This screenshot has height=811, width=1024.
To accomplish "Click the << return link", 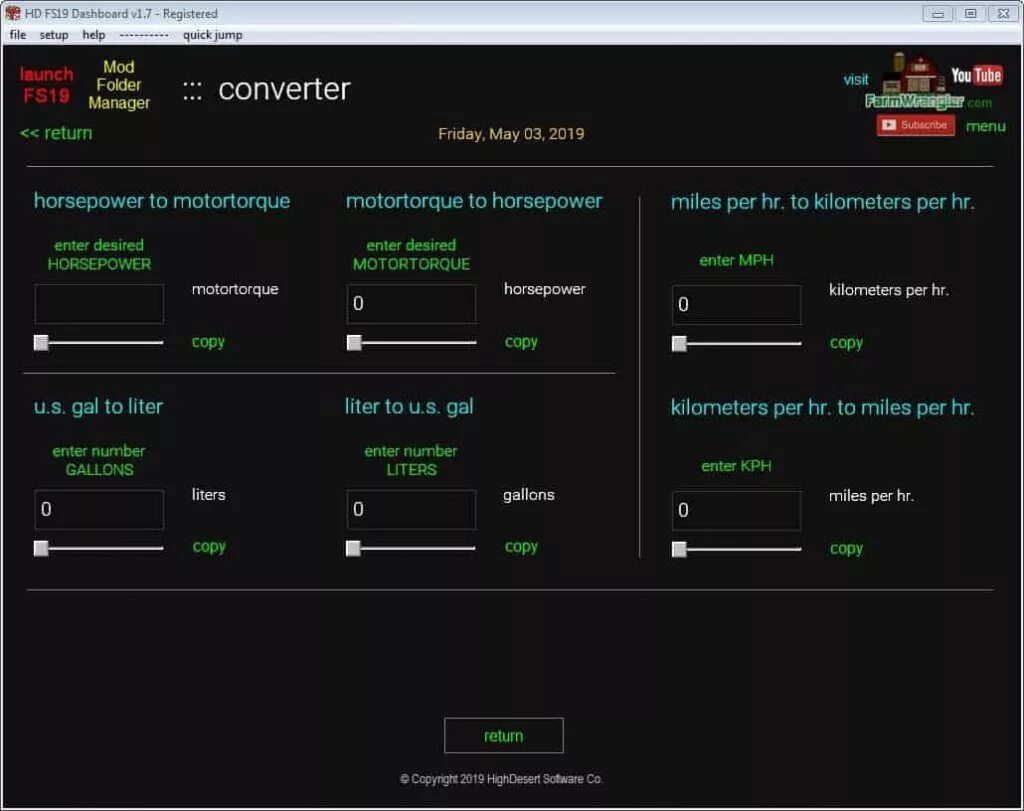I will click(x=55, y=133).
